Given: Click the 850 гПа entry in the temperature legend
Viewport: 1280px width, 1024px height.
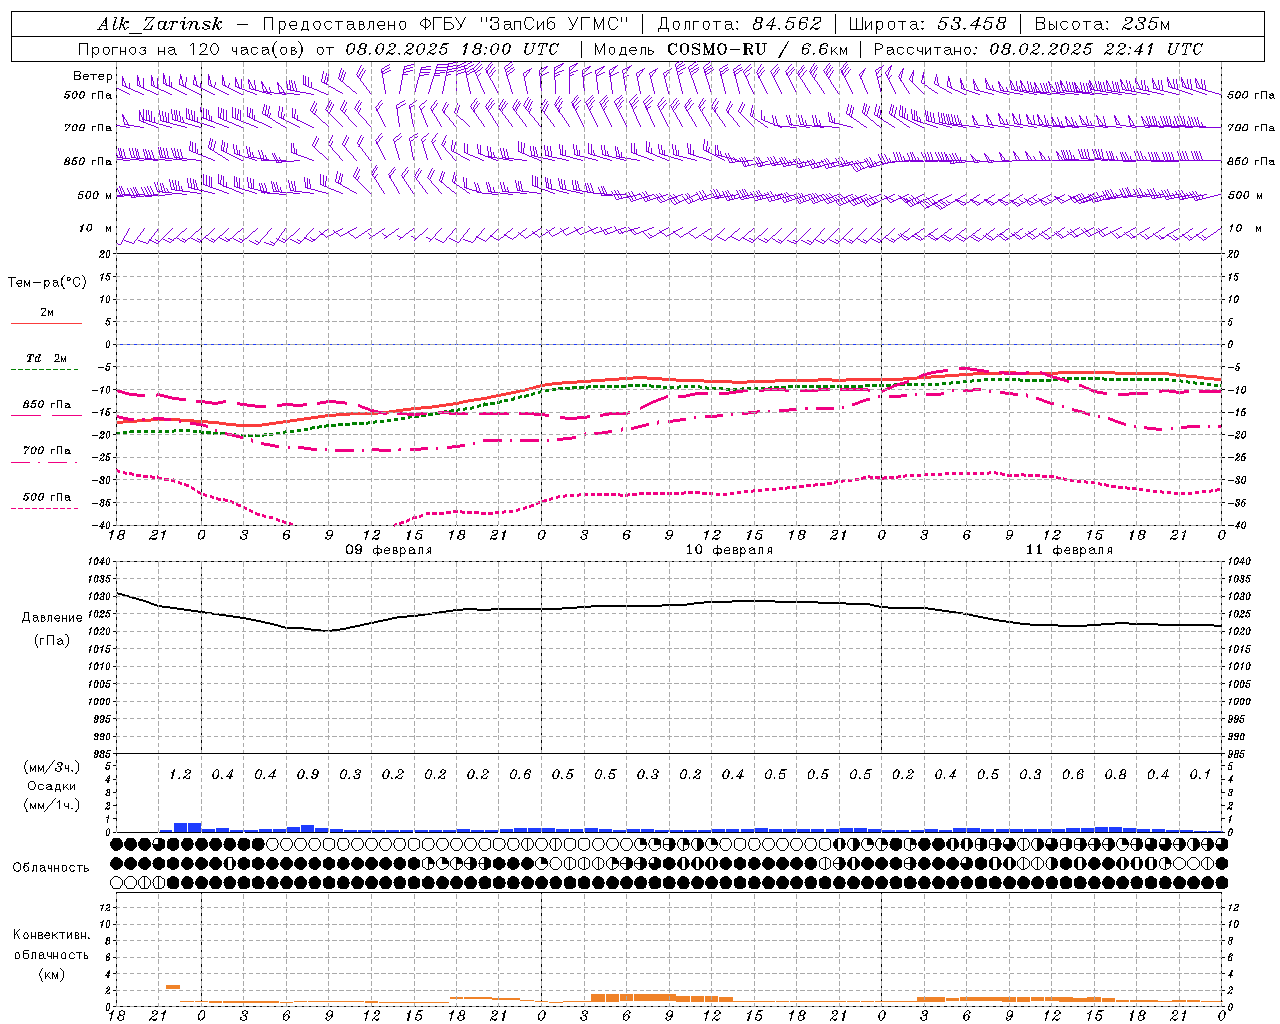Looking at the screenshot, I should (x=46, y=405).
